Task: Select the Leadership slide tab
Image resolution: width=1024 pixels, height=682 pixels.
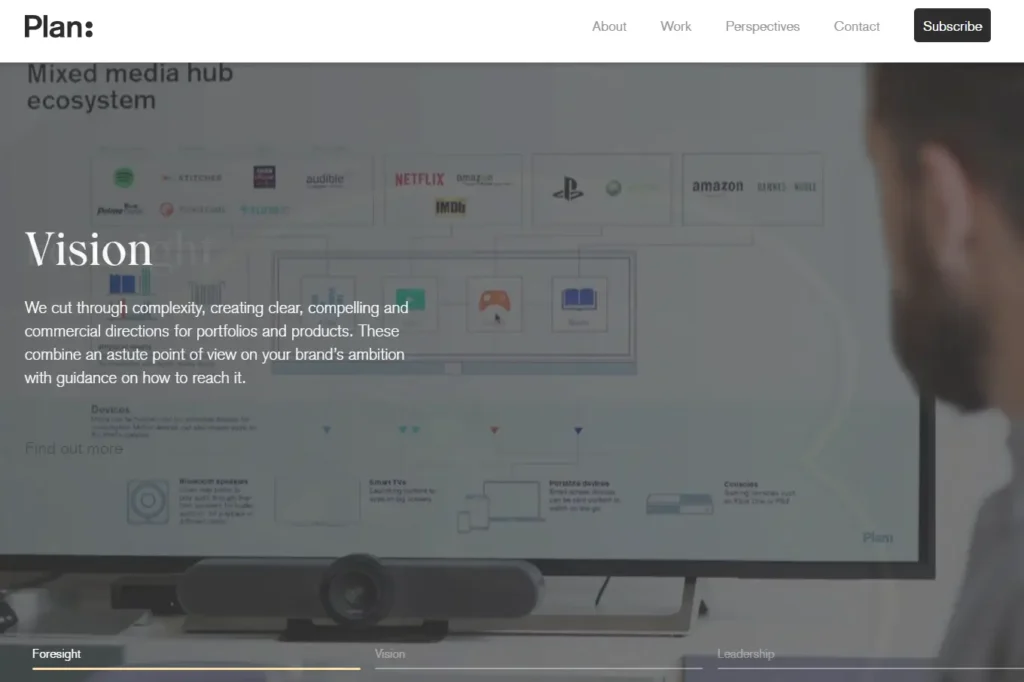Action: pos(745,654)
